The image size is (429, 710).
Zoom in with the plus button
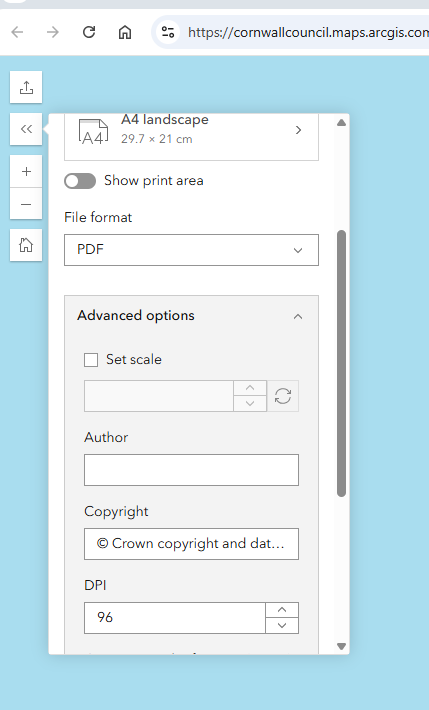click(x=26, y=171)
